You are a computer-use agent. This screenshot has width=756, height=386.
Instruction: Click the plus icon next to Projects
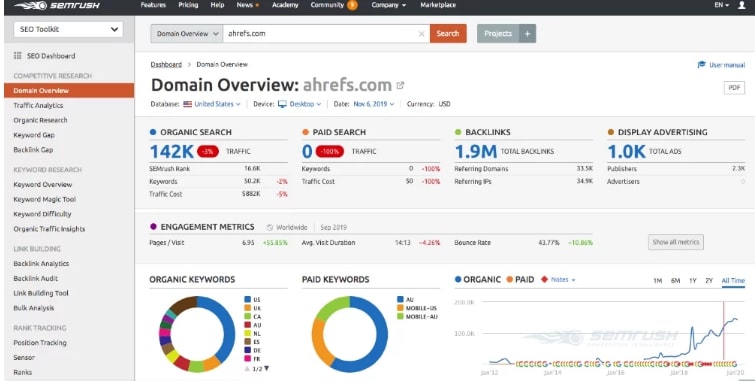click(527, 34)
